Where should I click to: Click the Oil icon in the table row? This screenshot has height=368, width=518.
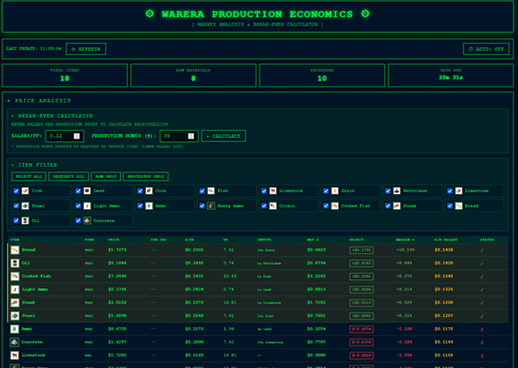(15, 263)
